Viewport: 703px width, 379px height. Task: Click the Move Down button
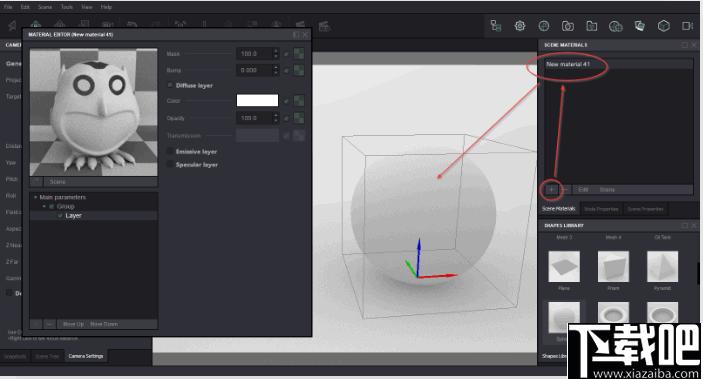click(x=104, y=324)
